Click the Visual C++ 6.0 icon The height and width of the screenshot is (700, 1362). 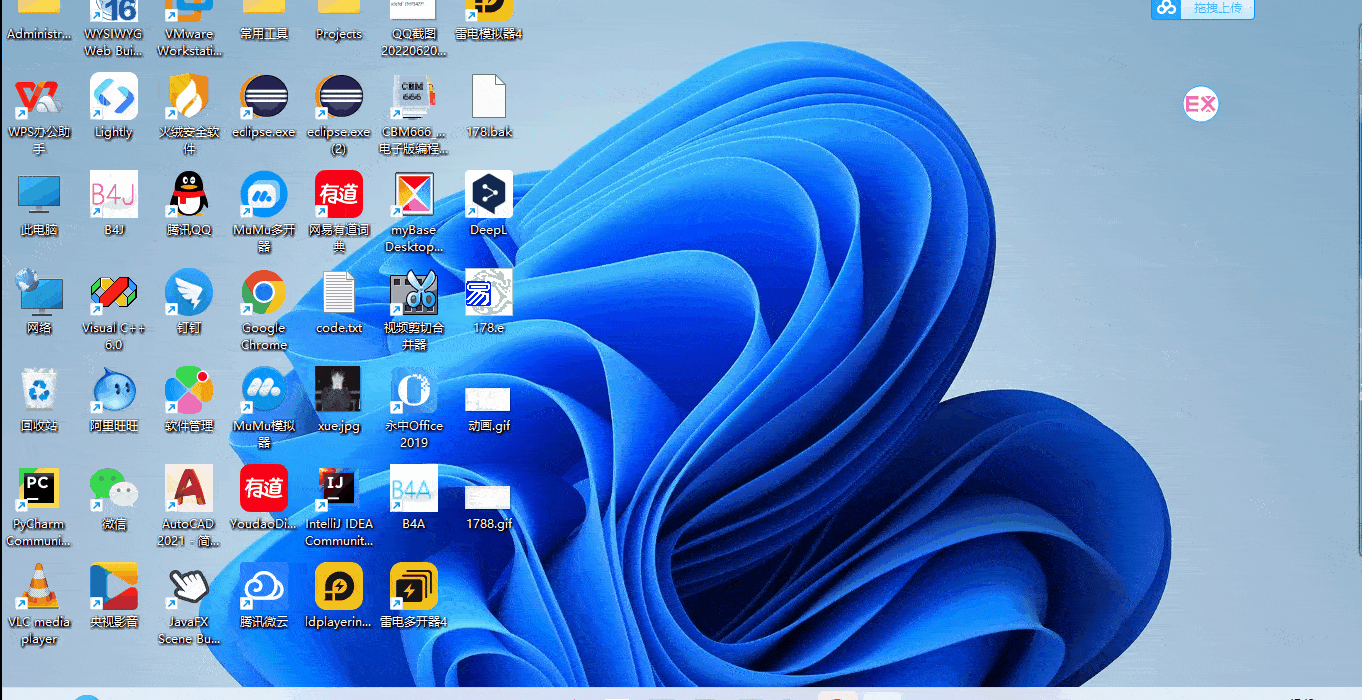[114, 293]
